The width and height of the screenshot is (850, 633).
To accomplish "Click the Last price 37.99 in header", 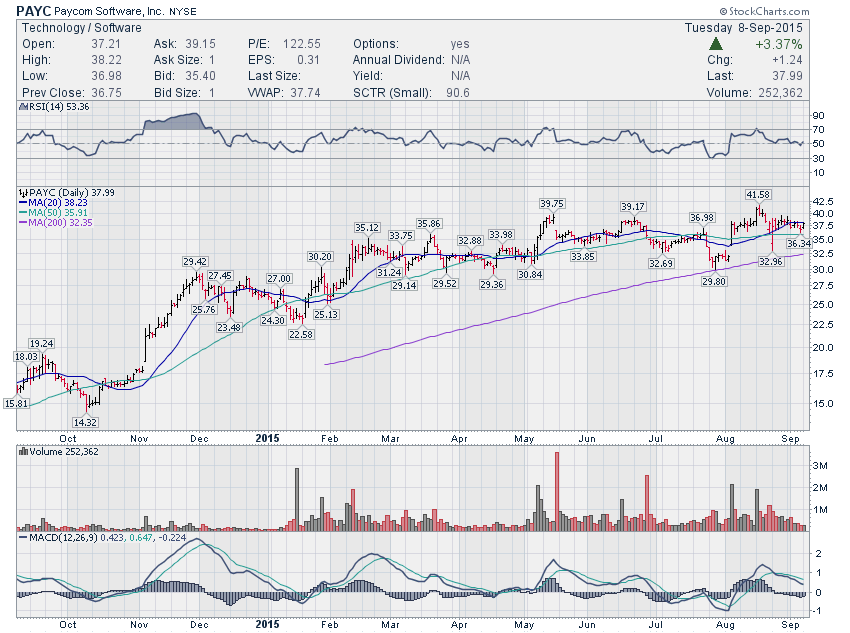I will (x=787, y=76).
